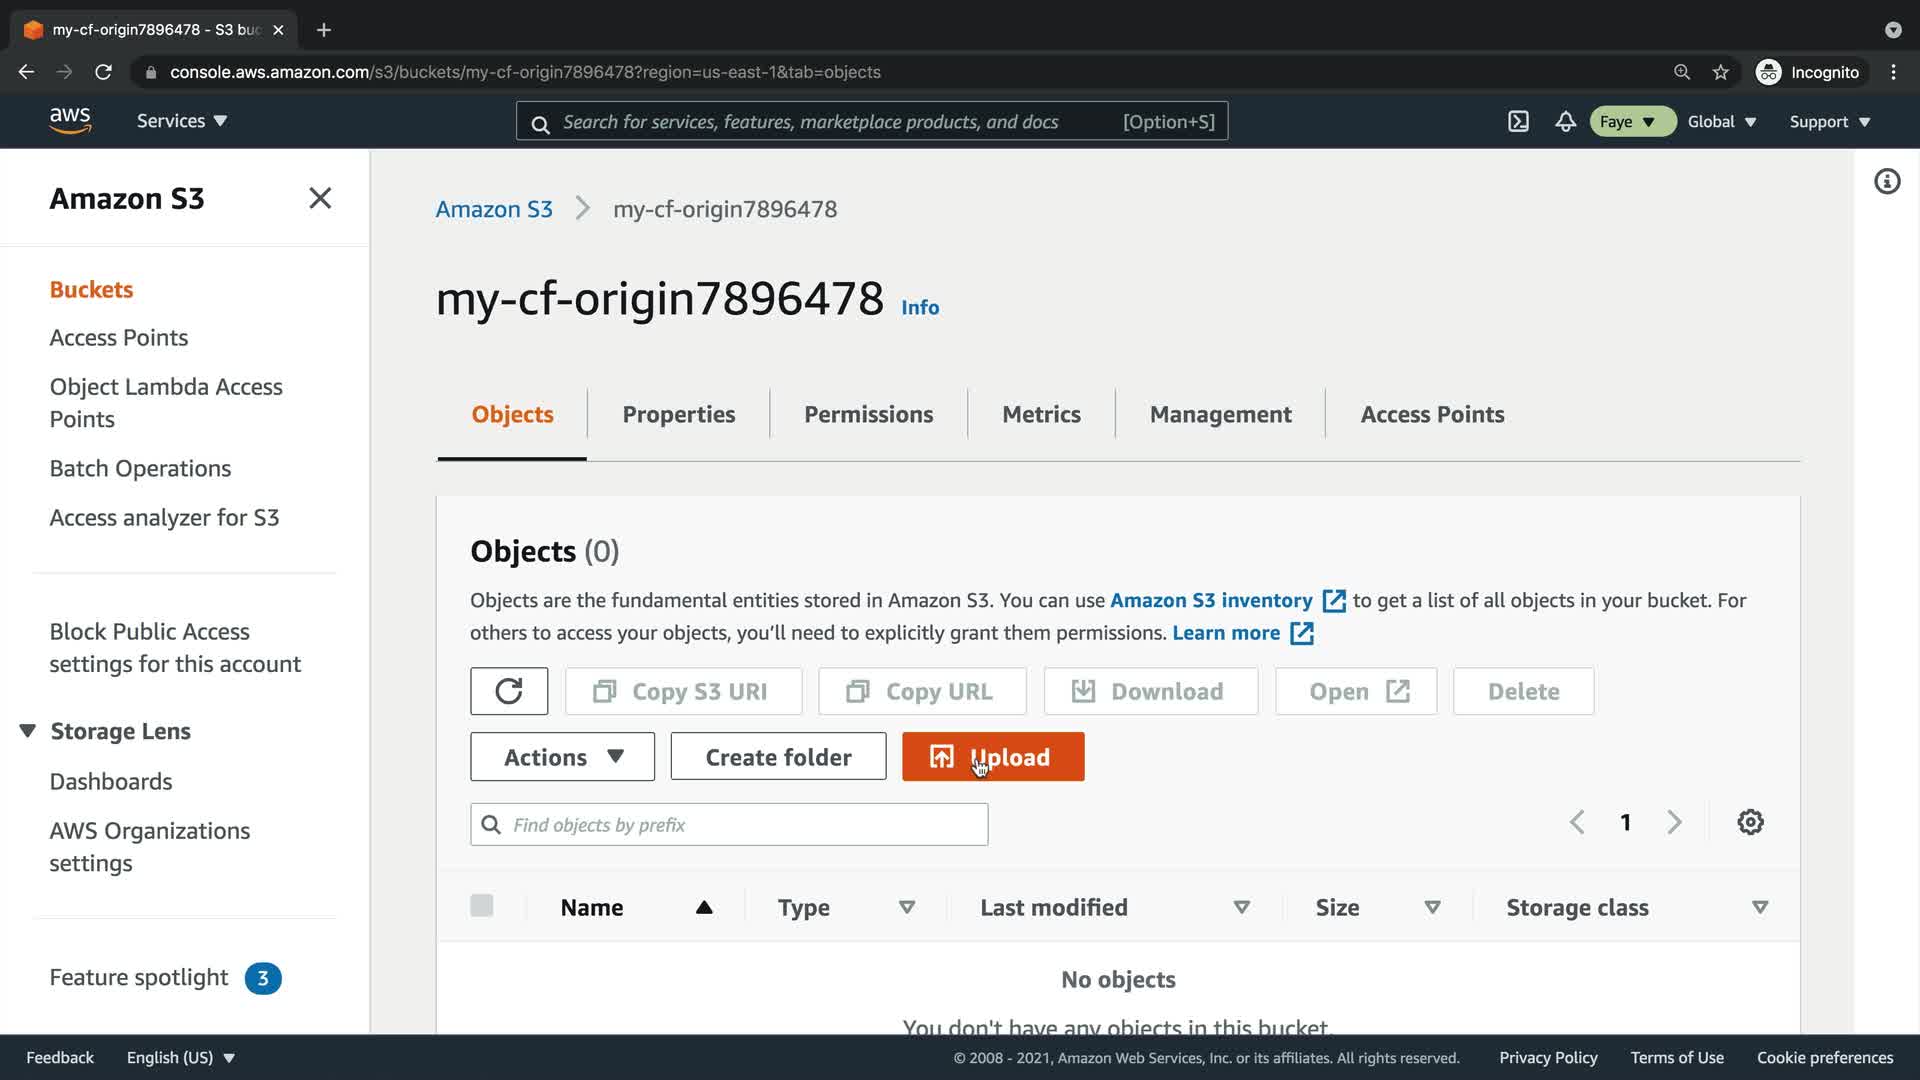This screenshot has width=1920, height=1080.
Task: Open the info panel icon at right
Action: coord(1886,182)
